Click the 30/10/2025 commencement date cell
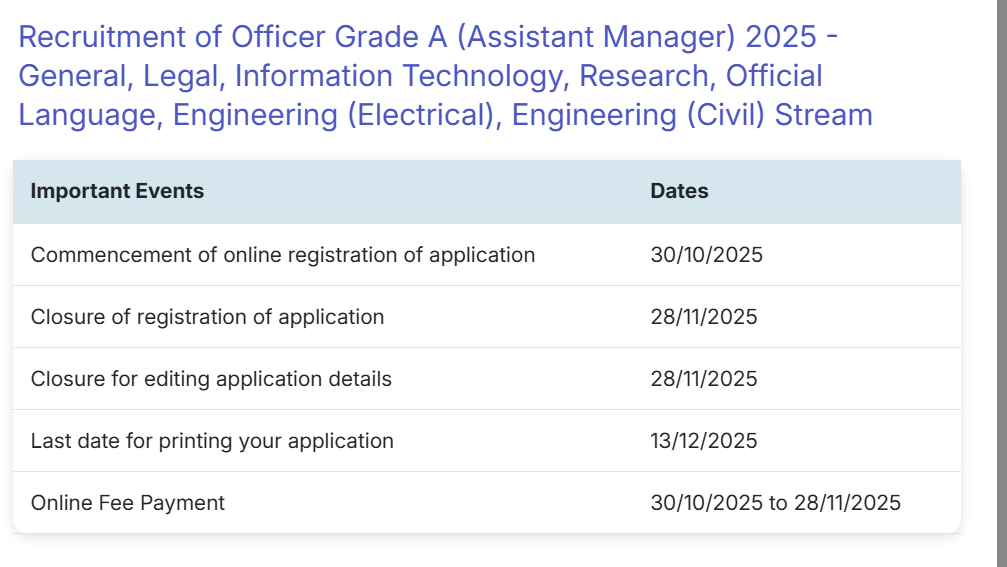1007x567 pixels. (x=706, y=255)
